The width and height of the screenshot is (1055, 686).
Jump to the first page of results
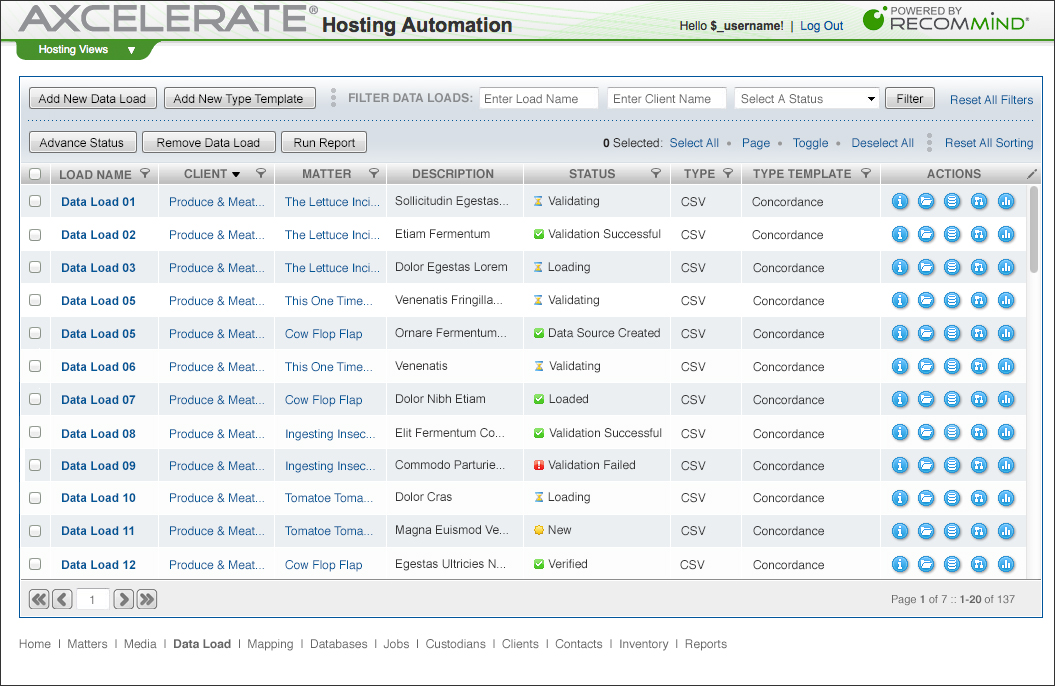(40, 599)
